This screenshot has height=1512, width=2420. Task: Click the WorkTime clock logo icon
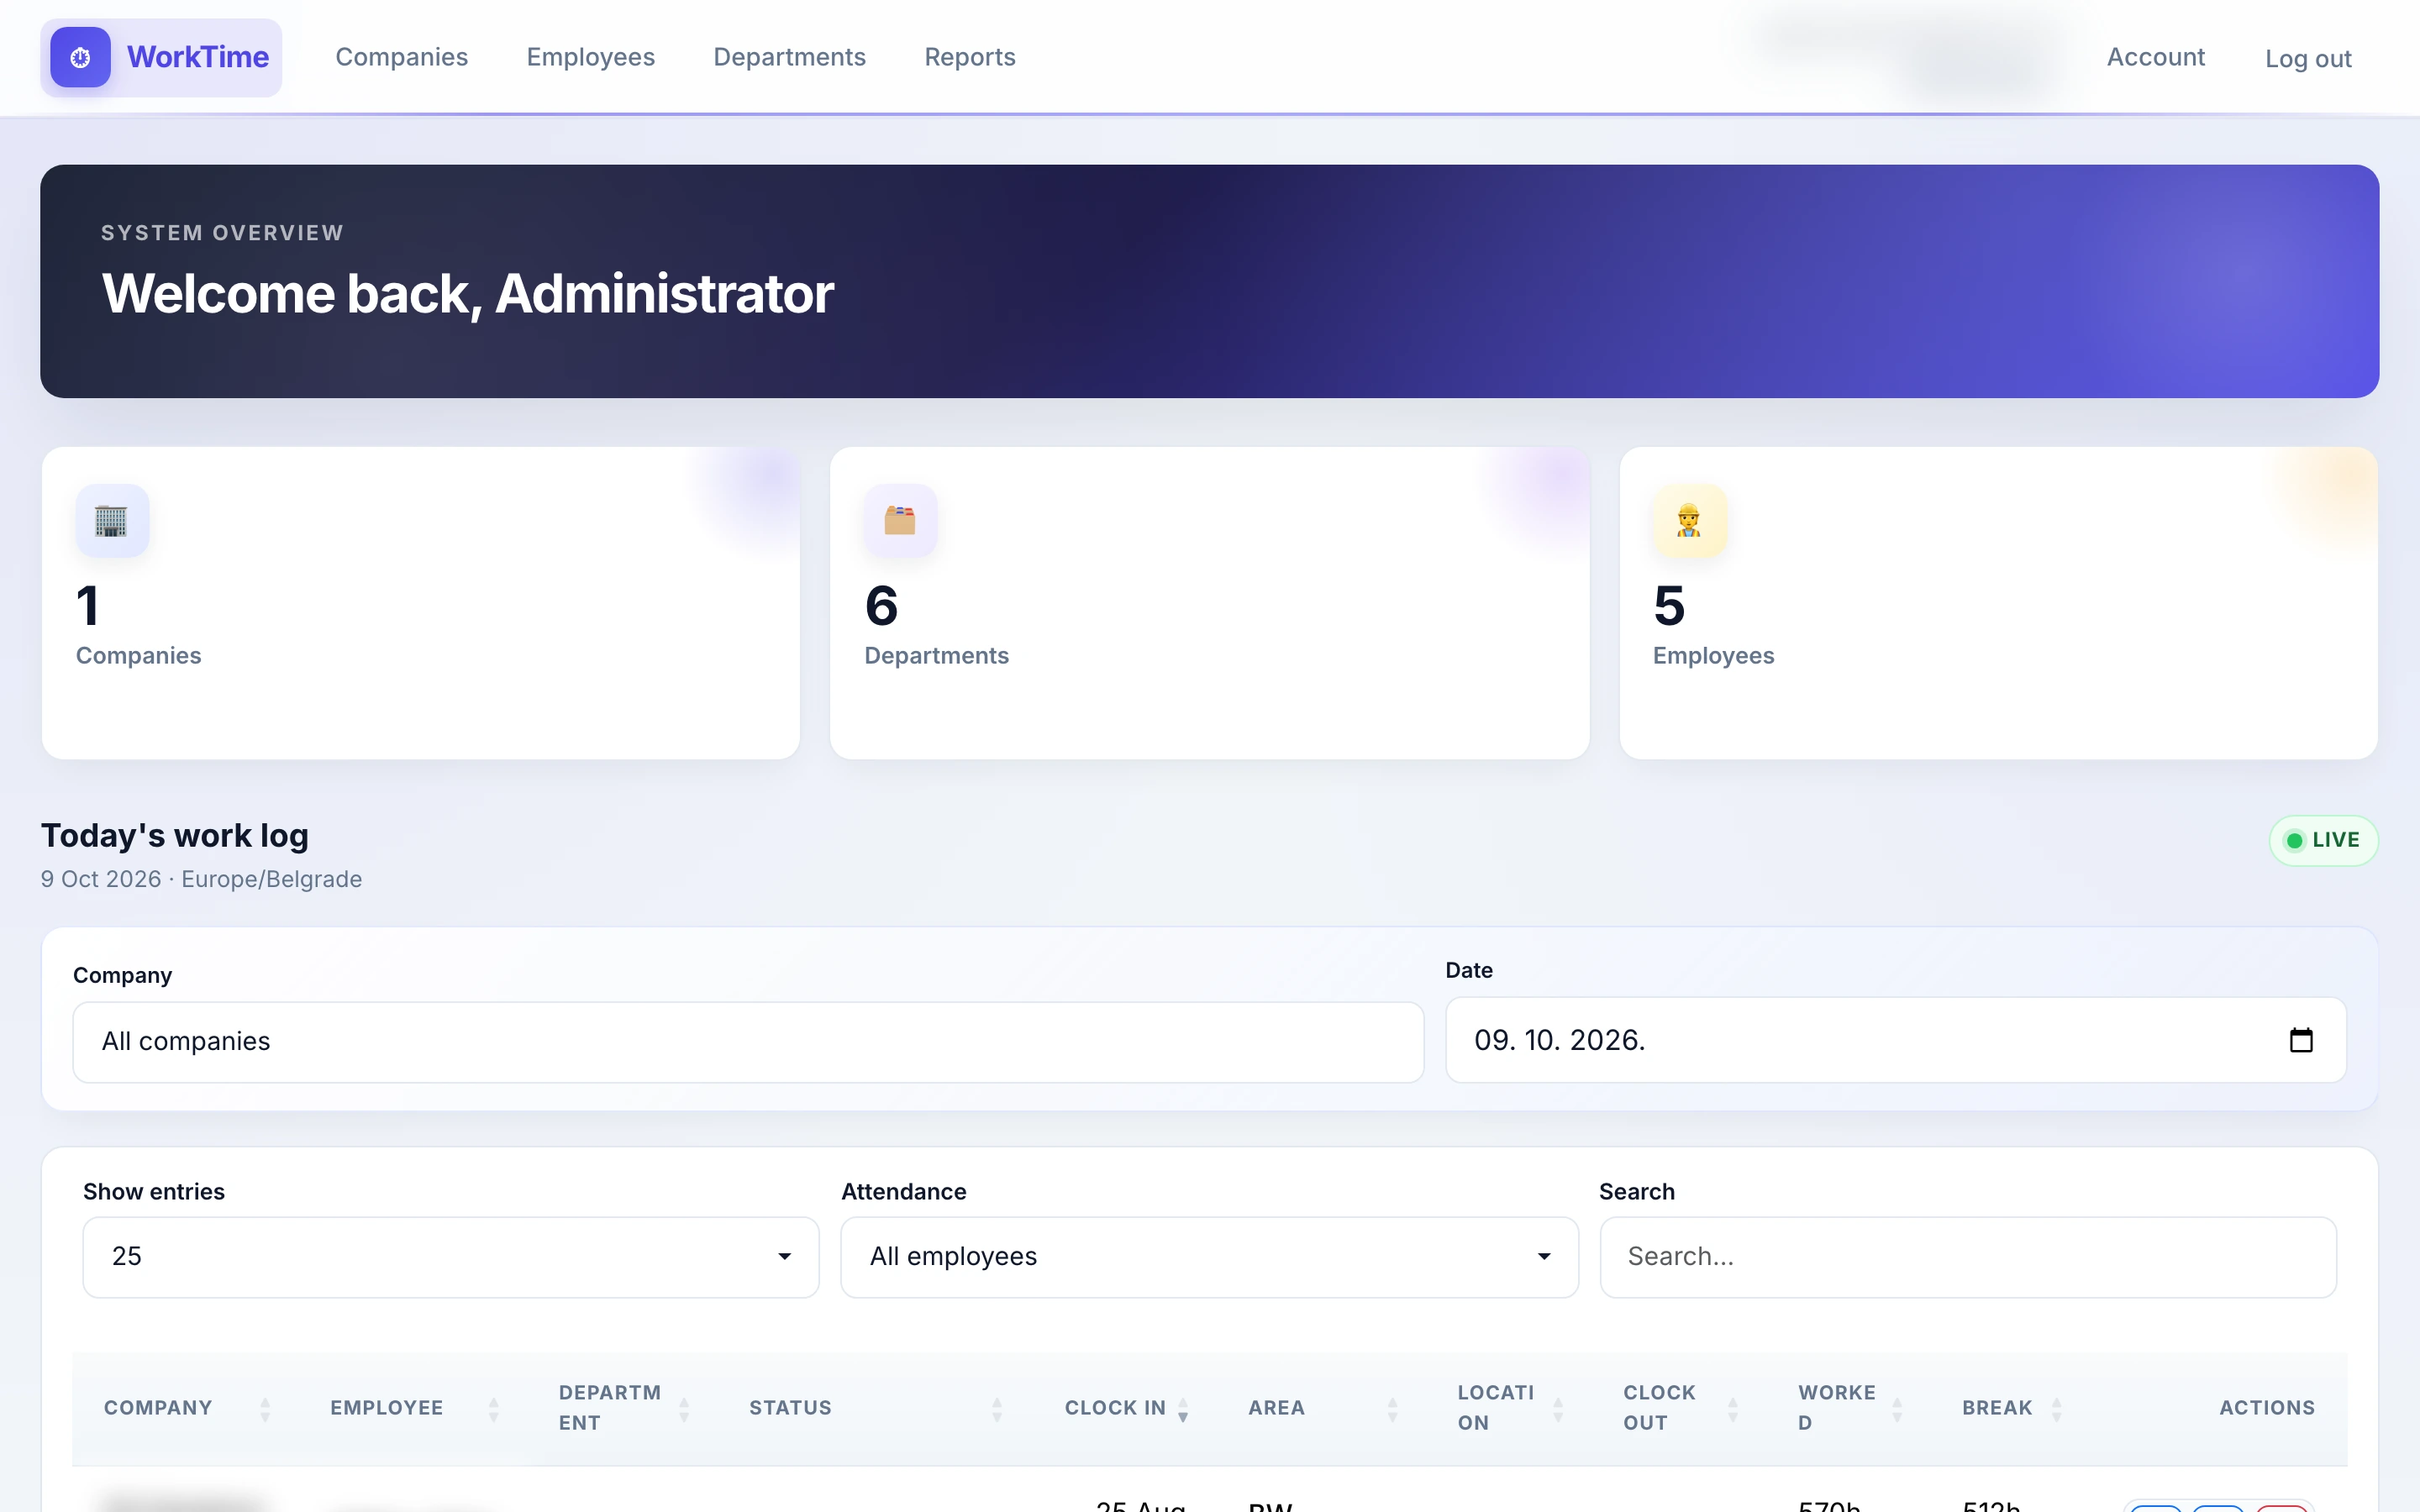pyautogui.click(x=80, y=57)
